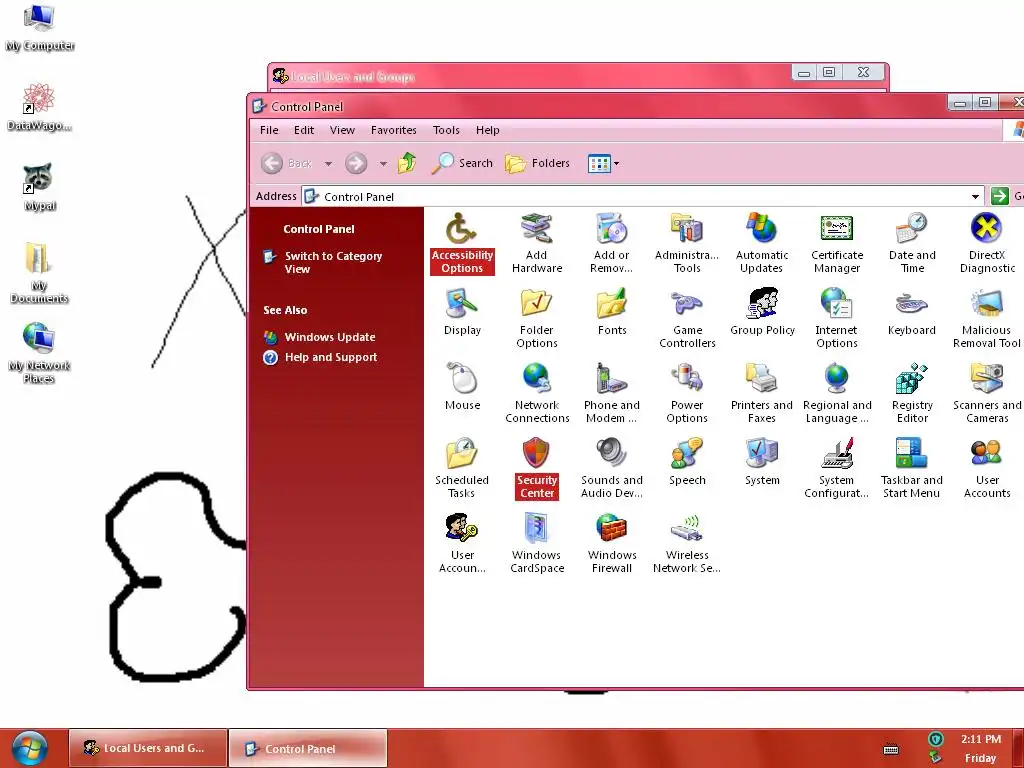Click the Search toolbar button

point(462,163)
